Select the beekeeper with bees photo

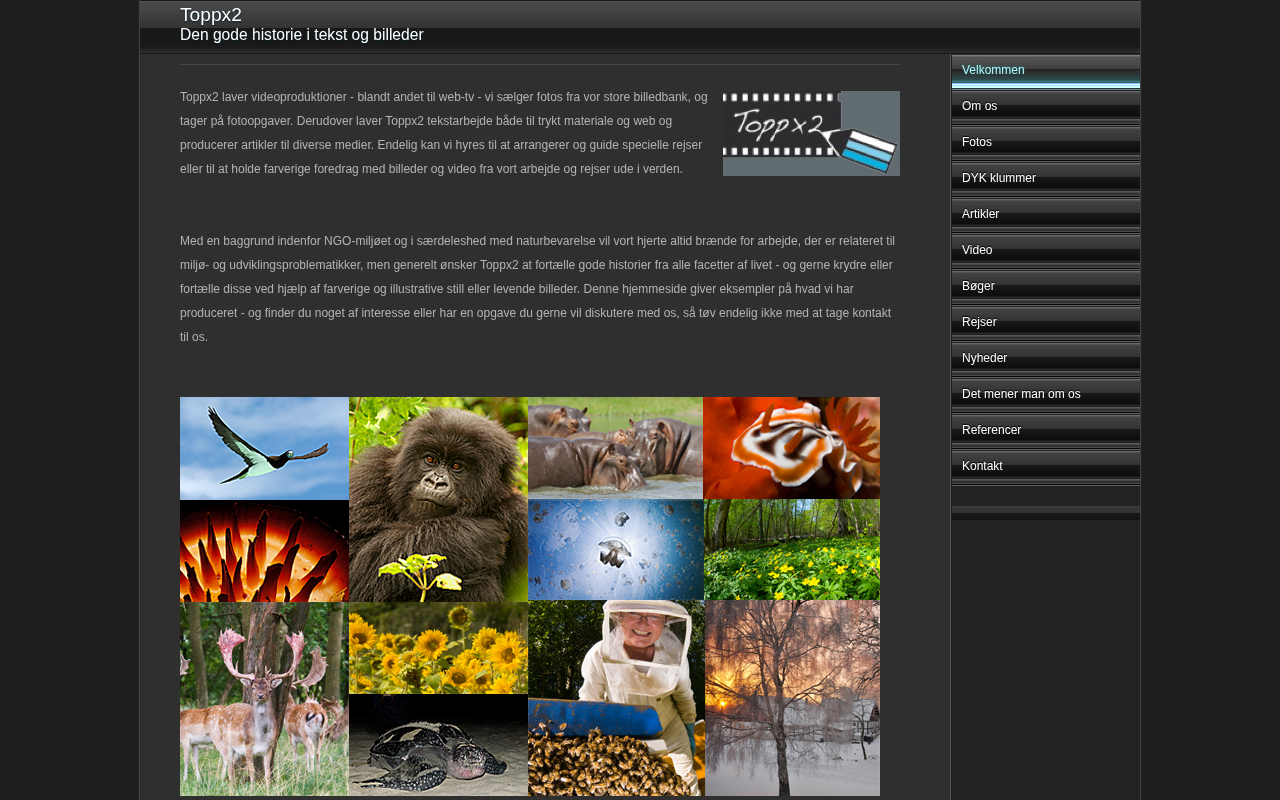tap(616, 697)
